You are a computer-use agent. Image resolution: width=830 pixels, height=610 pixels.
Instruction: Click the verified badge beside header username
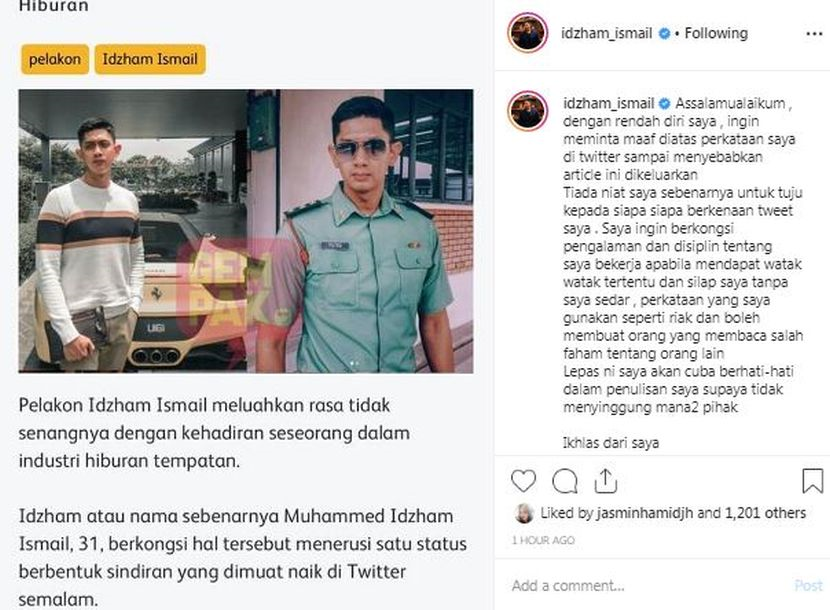(x=664, y=33)
